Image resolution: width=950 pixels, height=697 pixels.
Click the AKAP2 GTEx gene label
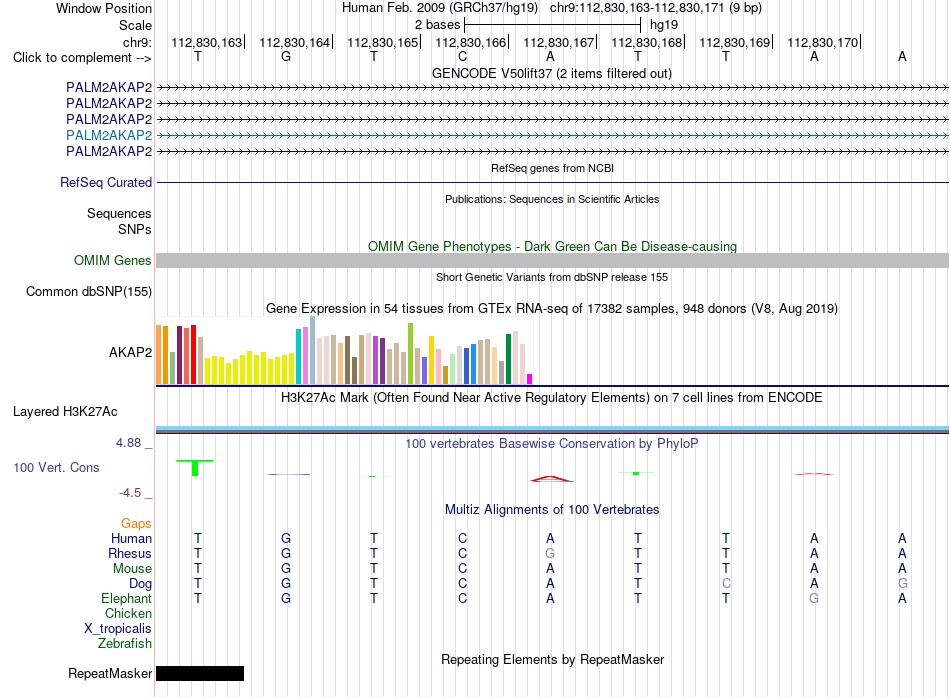(130, 352)
